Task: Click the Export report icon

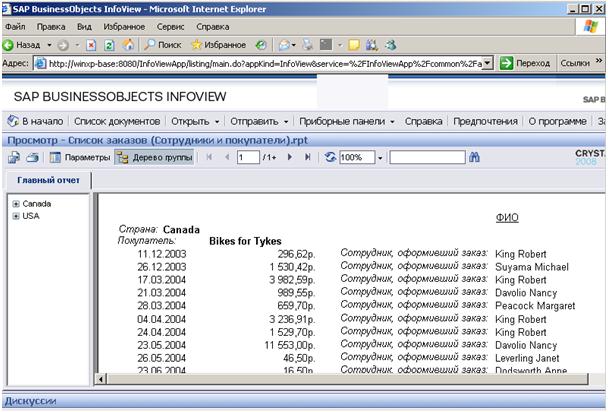Action: pos(14,157)
